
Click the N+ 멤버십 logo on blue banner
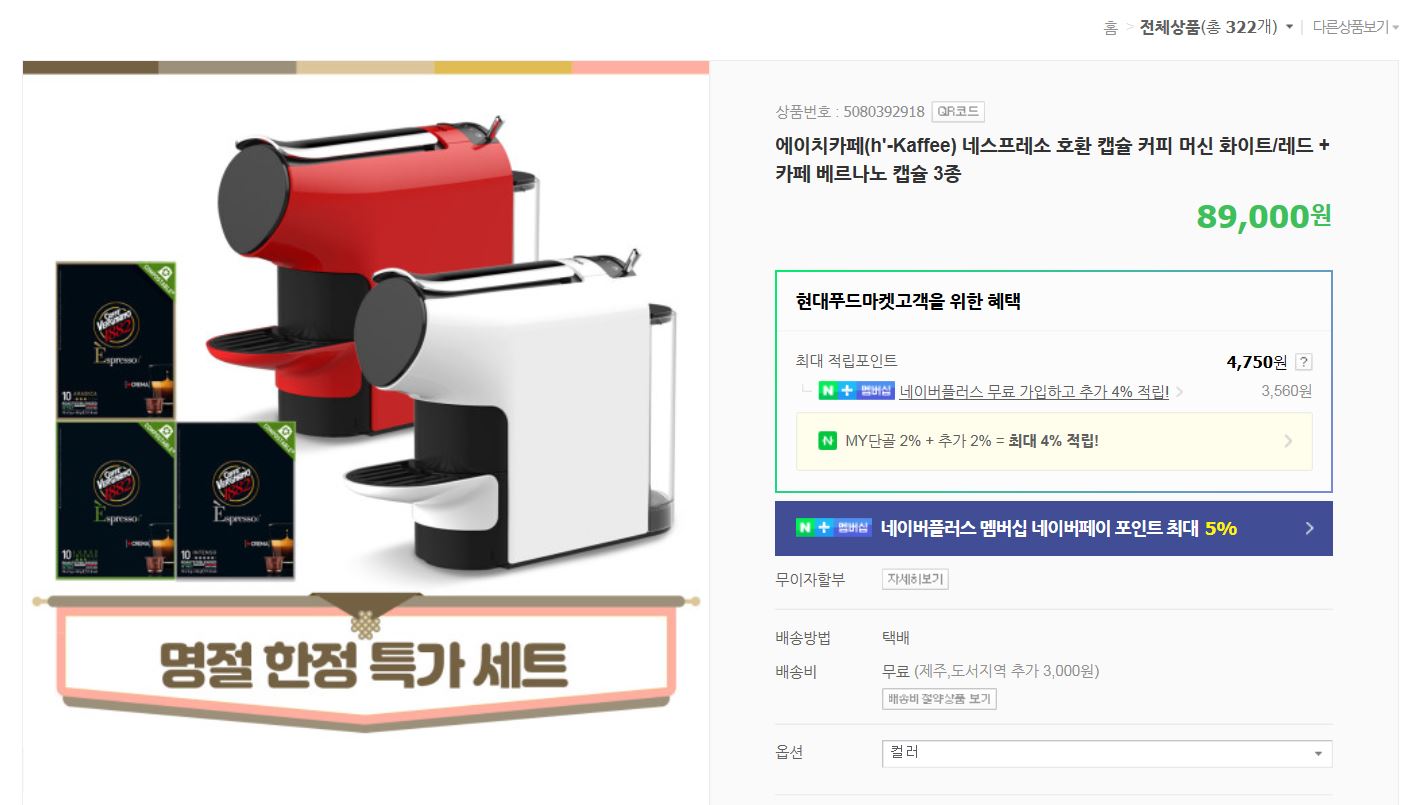click(834, 528)
